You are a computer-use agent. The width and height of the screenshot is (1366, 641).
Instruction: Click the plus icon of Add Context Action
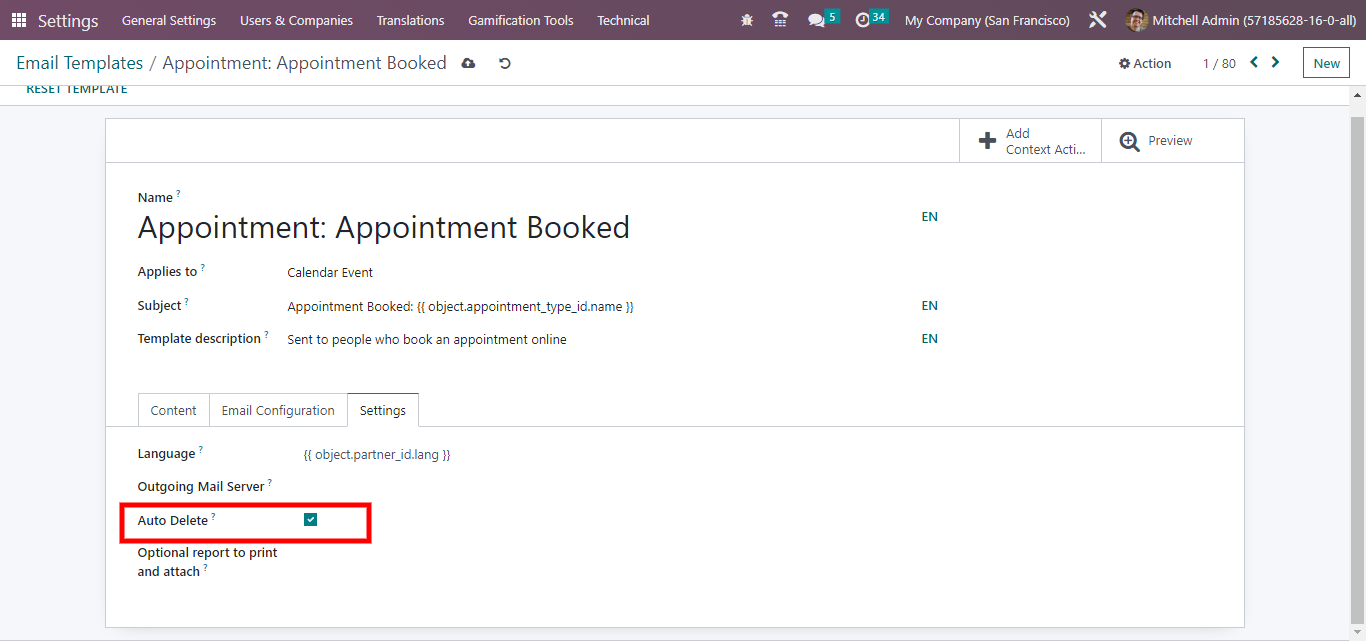click(x=987, y=141)
